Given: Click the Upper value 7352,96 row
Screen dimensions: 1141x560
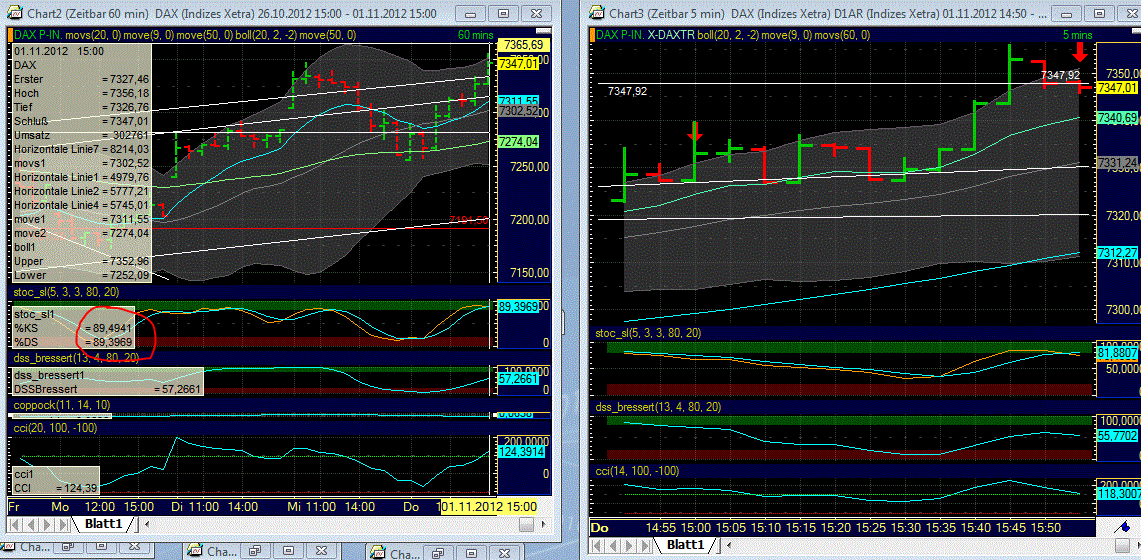Looking at the screenshot, I should tap(82, 261).
